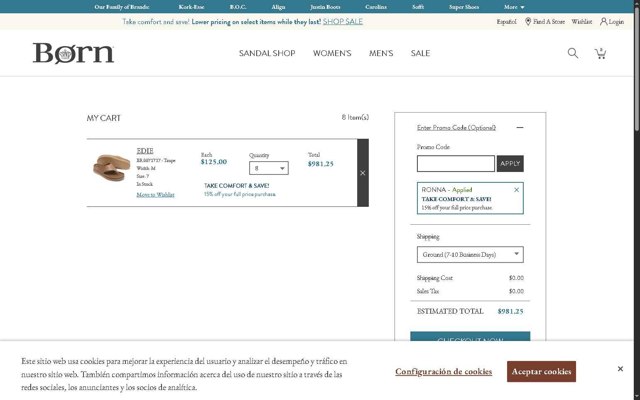Open the MEN'S menu
Image resolution: width=640 pixels, height=400 pixels.
click(x=381, y=53)
